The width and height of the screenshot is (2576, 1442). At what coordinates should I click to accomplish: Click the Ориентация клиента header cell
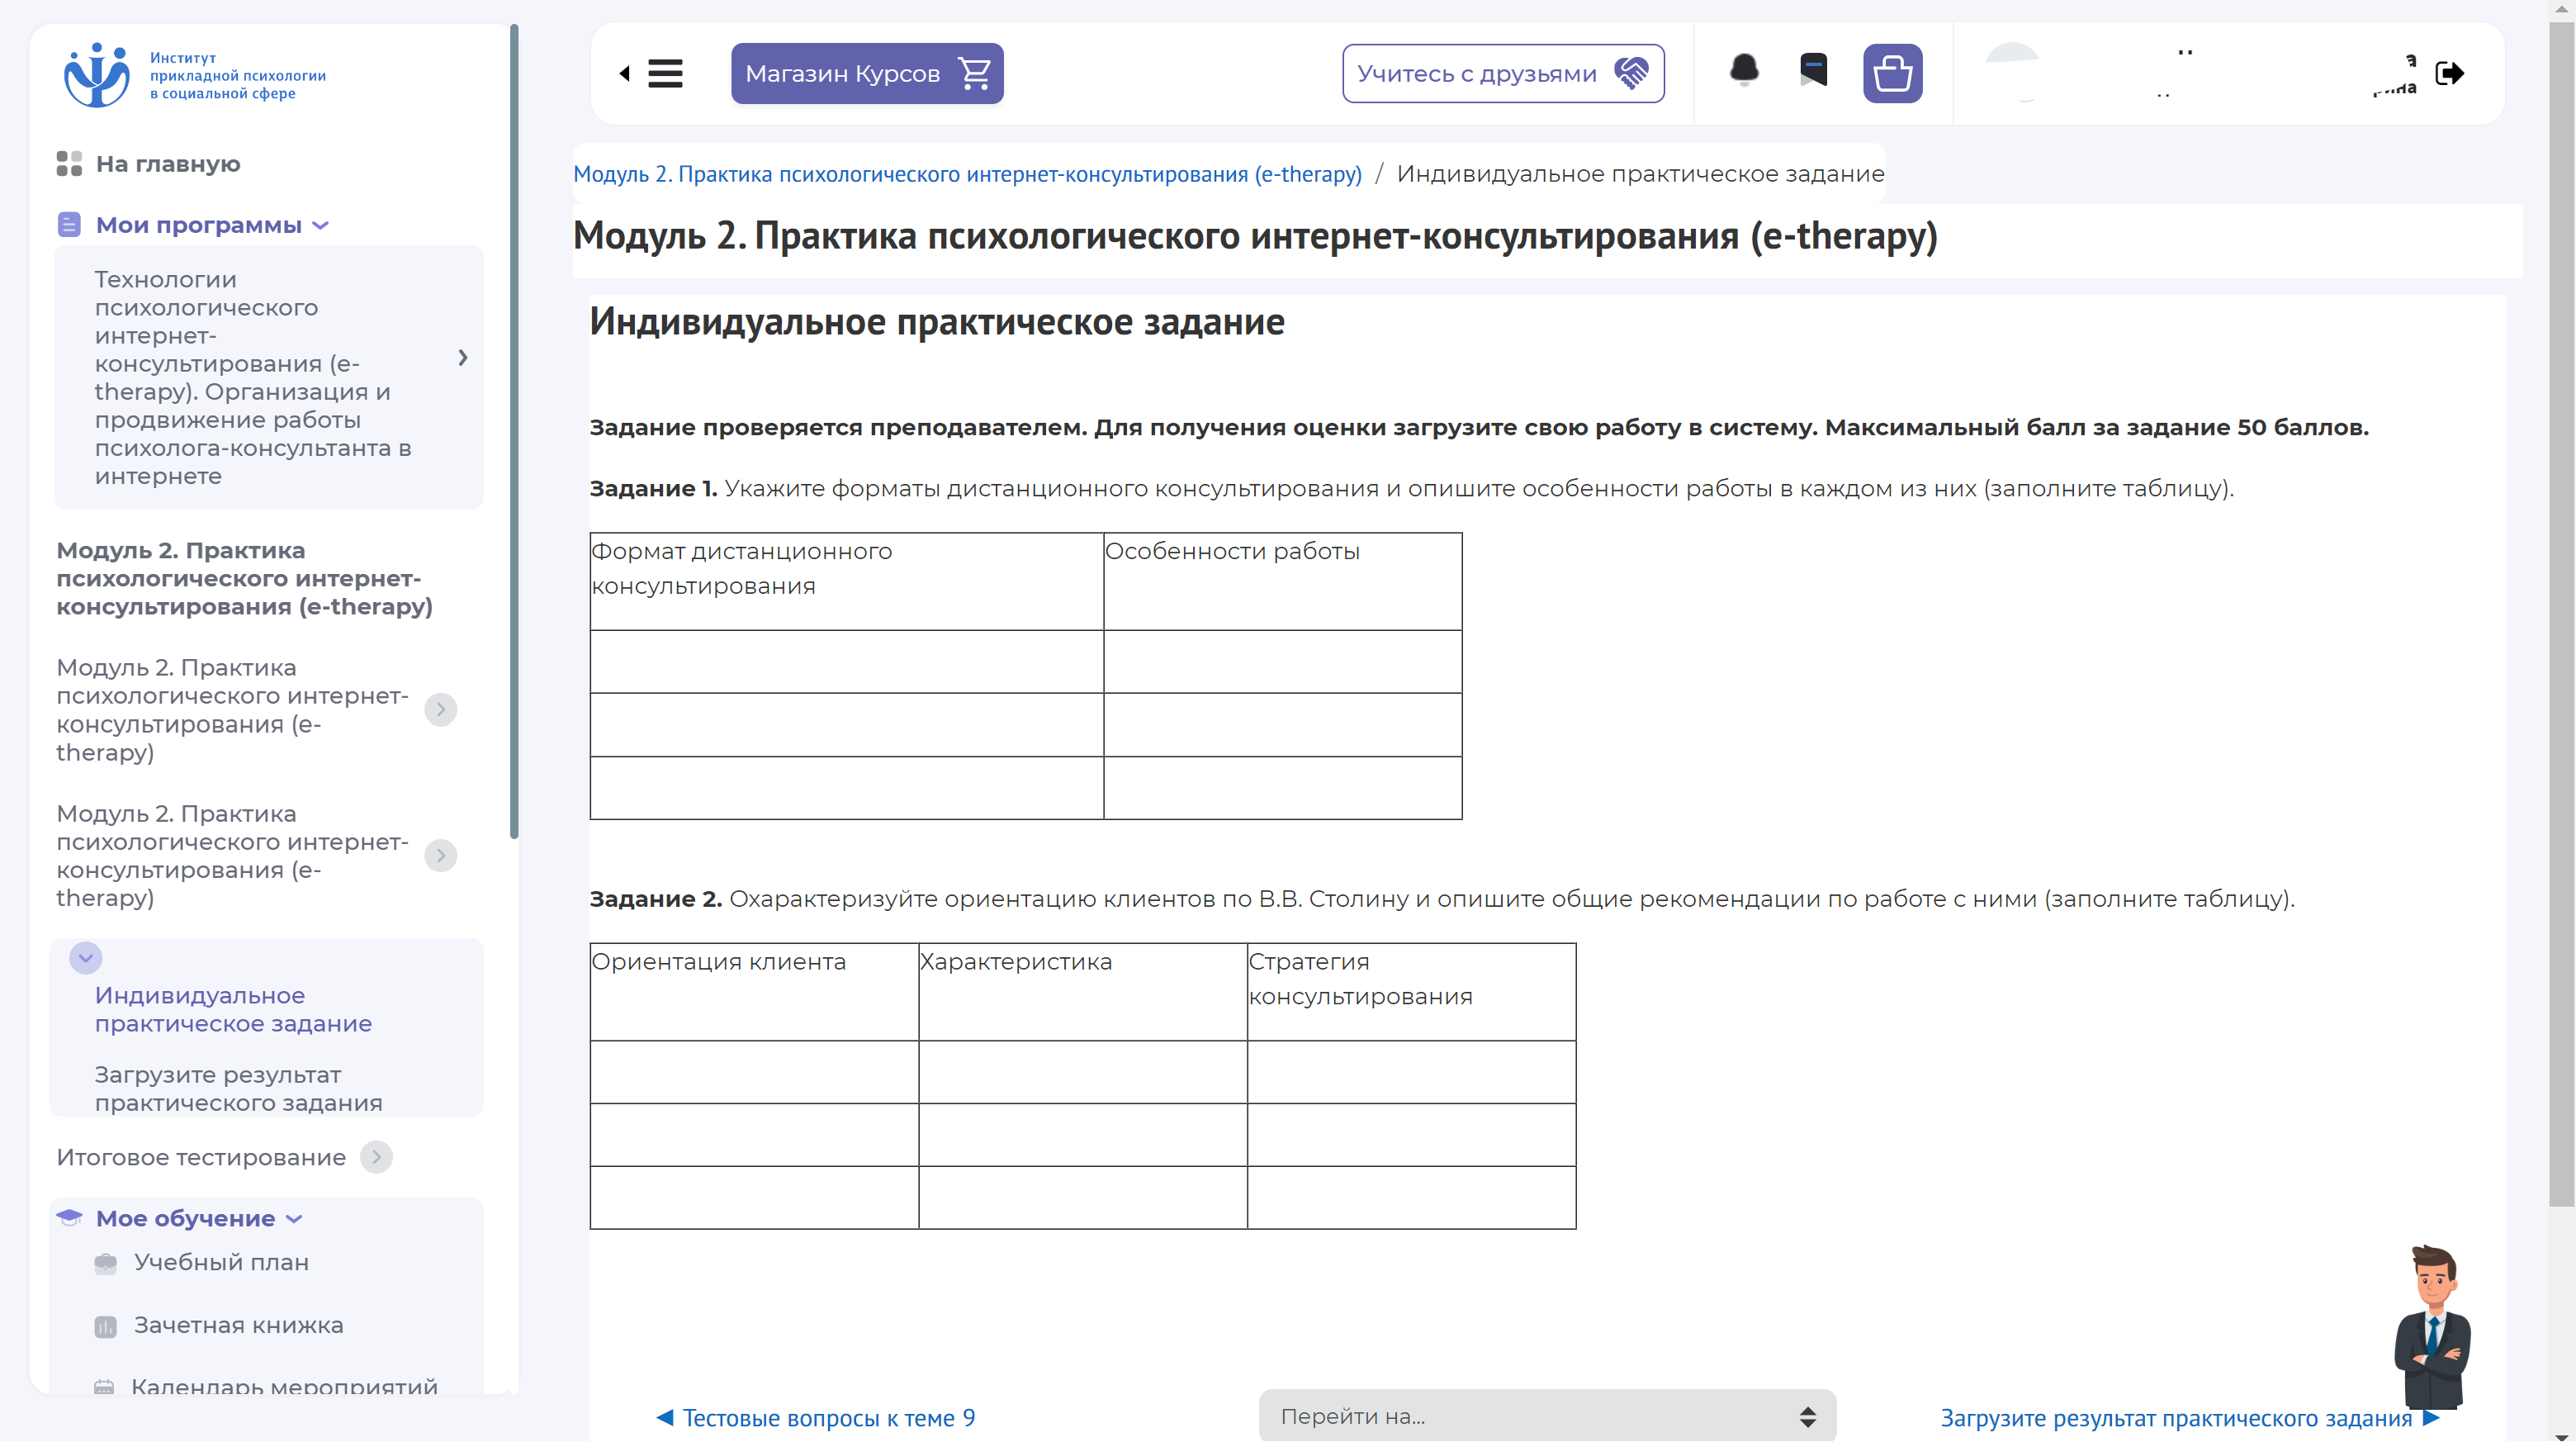(x=754, y=992)
